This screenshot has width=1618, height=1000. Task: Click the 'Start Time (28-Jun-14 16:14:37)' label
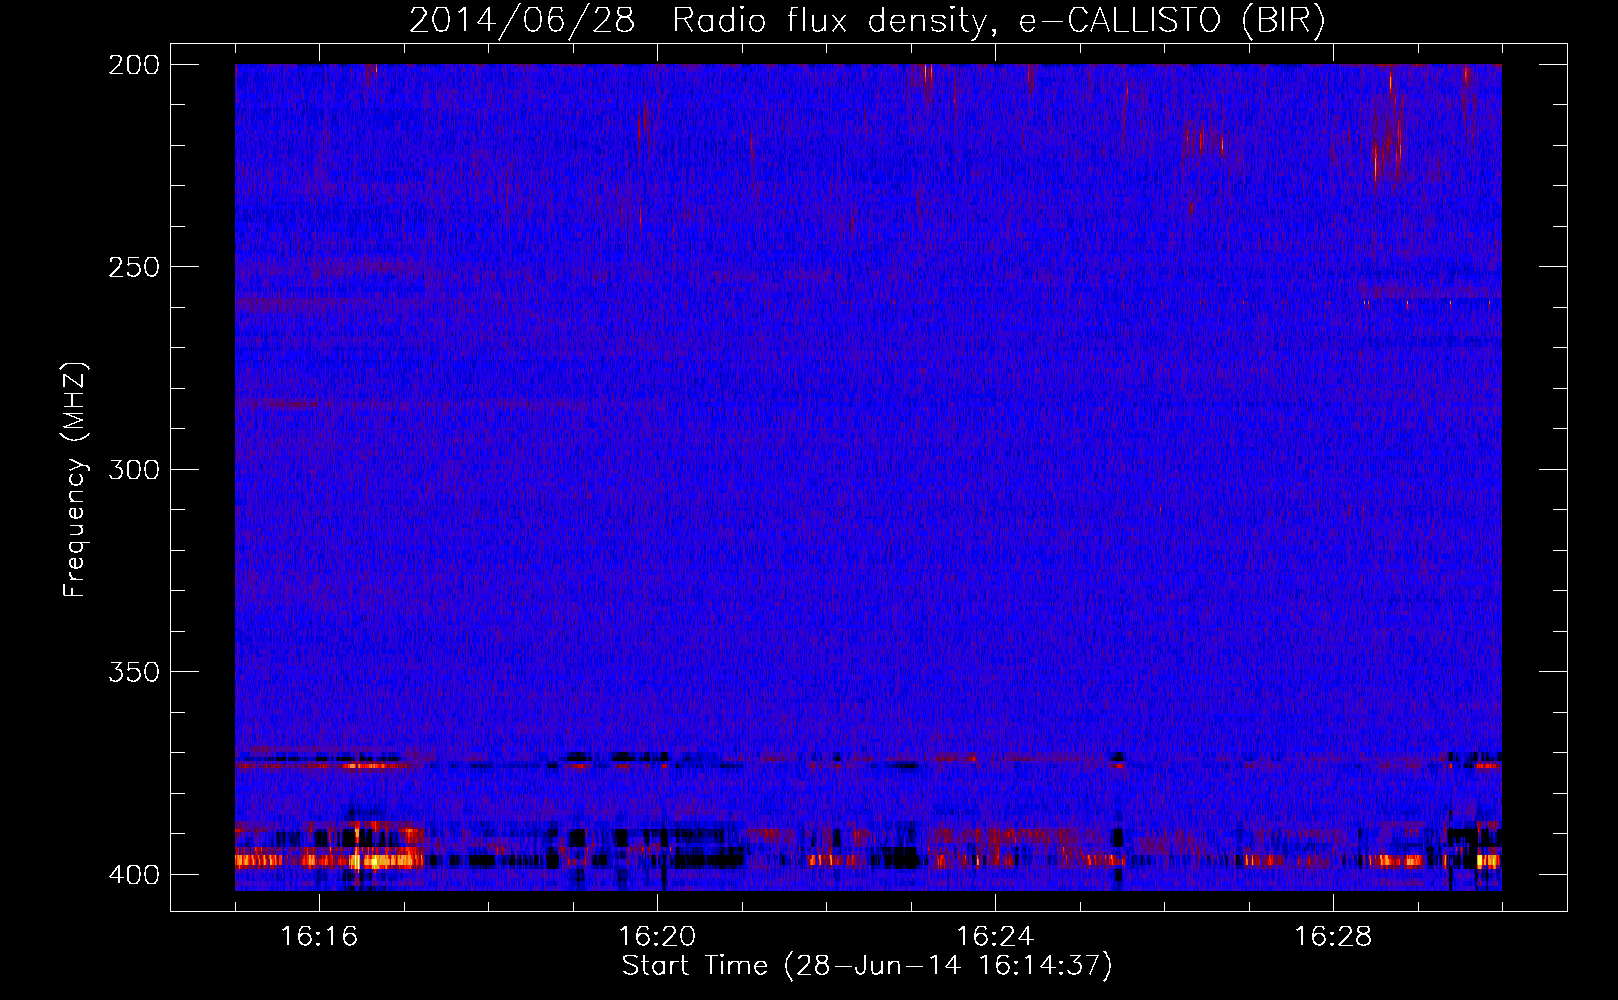867,966
